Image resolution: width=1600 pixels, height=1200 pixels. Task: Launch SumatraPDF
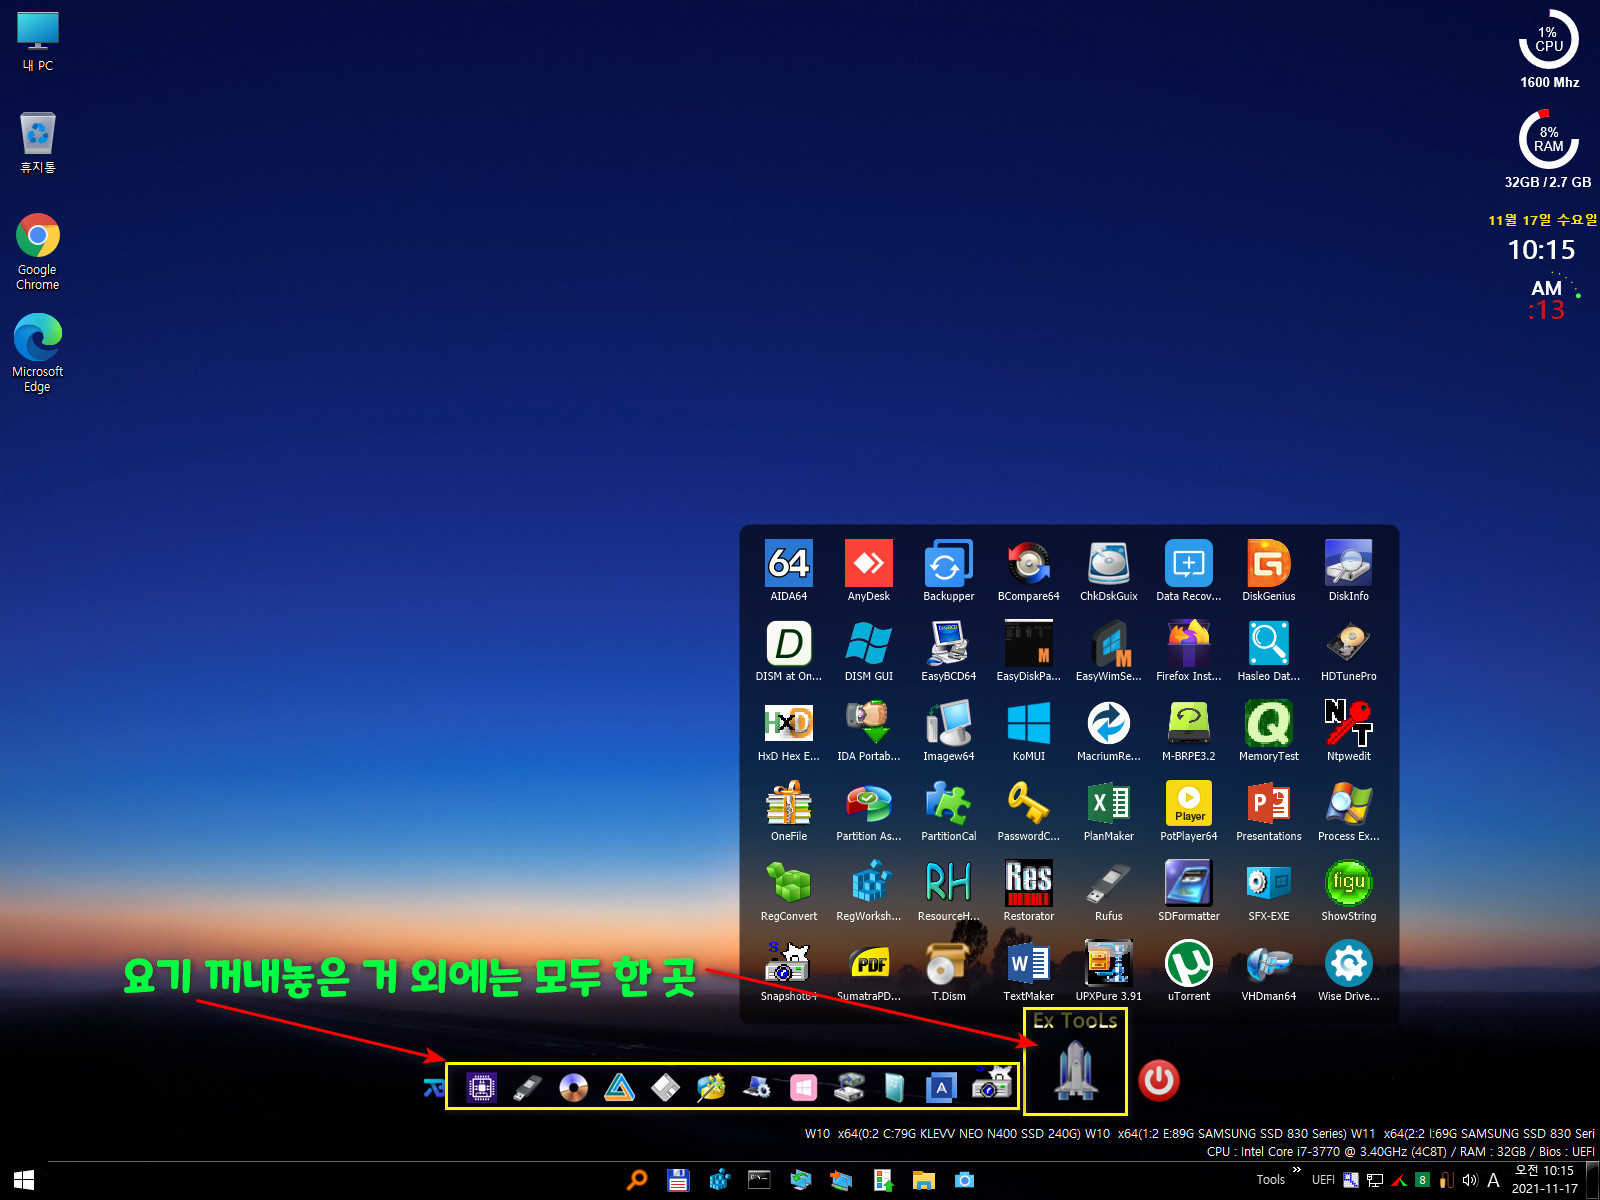tap(868, 964)
